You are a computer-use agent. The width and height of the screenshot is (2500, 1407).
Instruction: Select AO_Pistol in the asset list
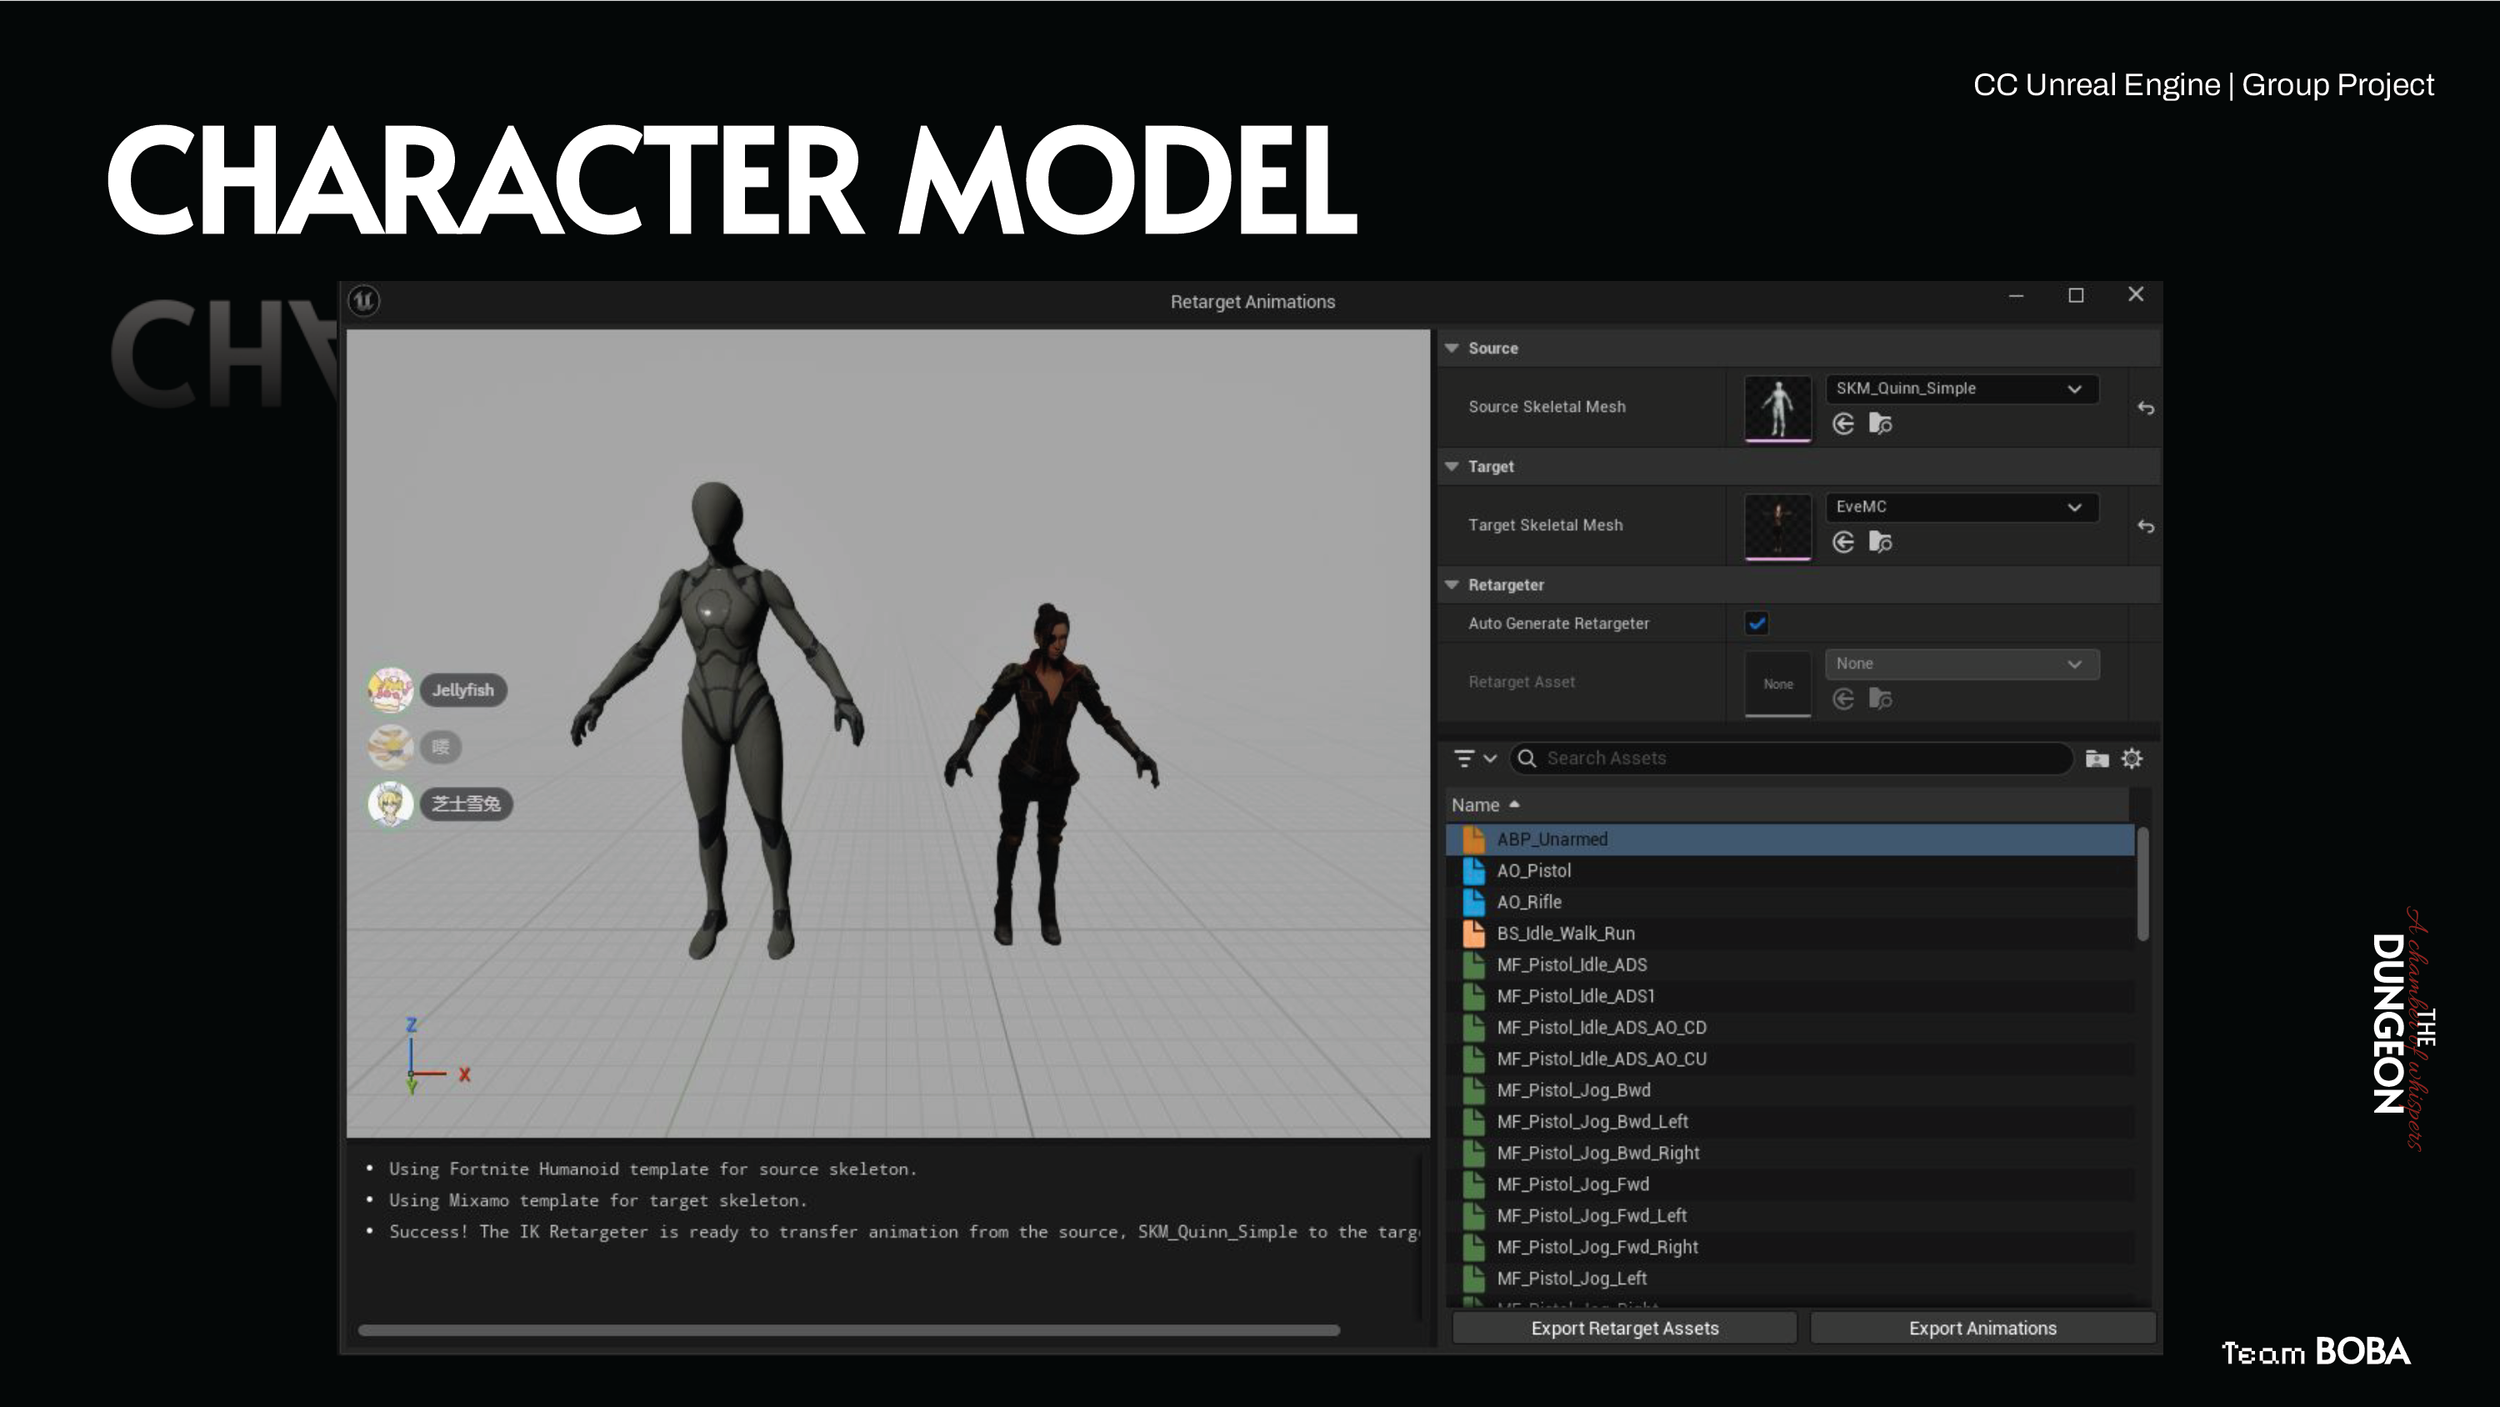(1790, 871)
